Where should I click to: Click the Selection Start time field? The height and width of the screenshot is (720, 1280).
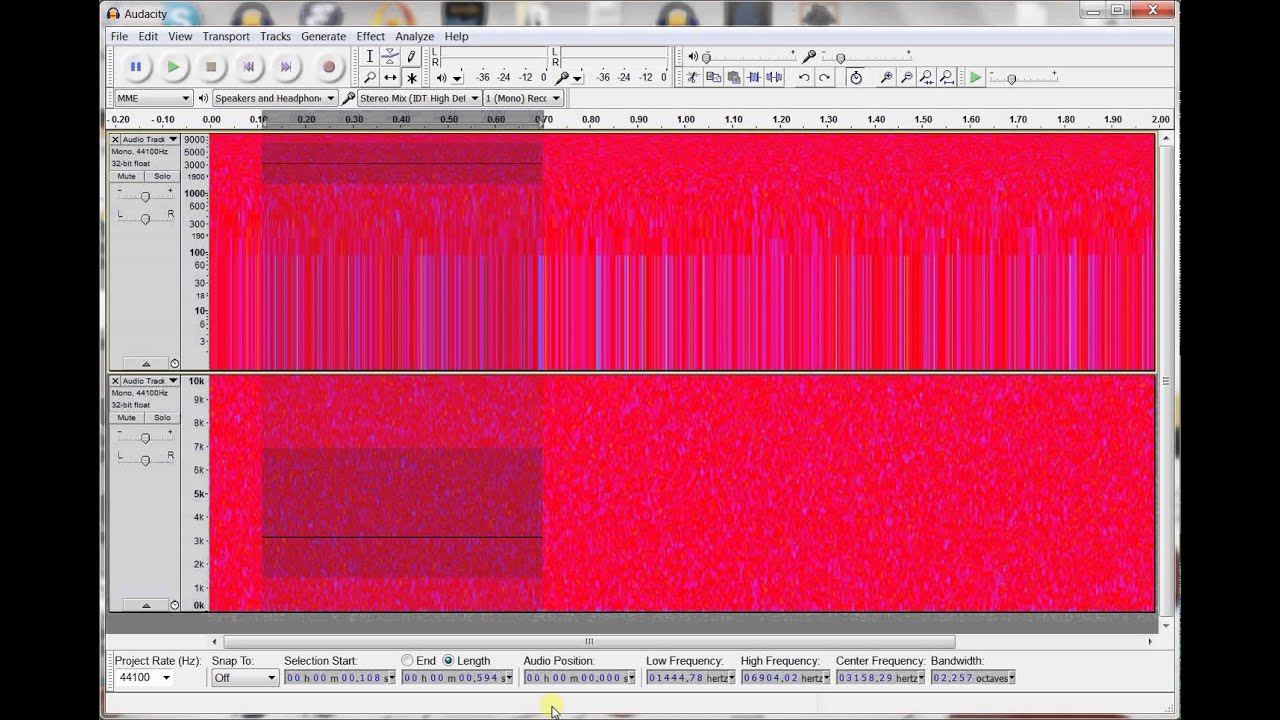coord(340,678)
